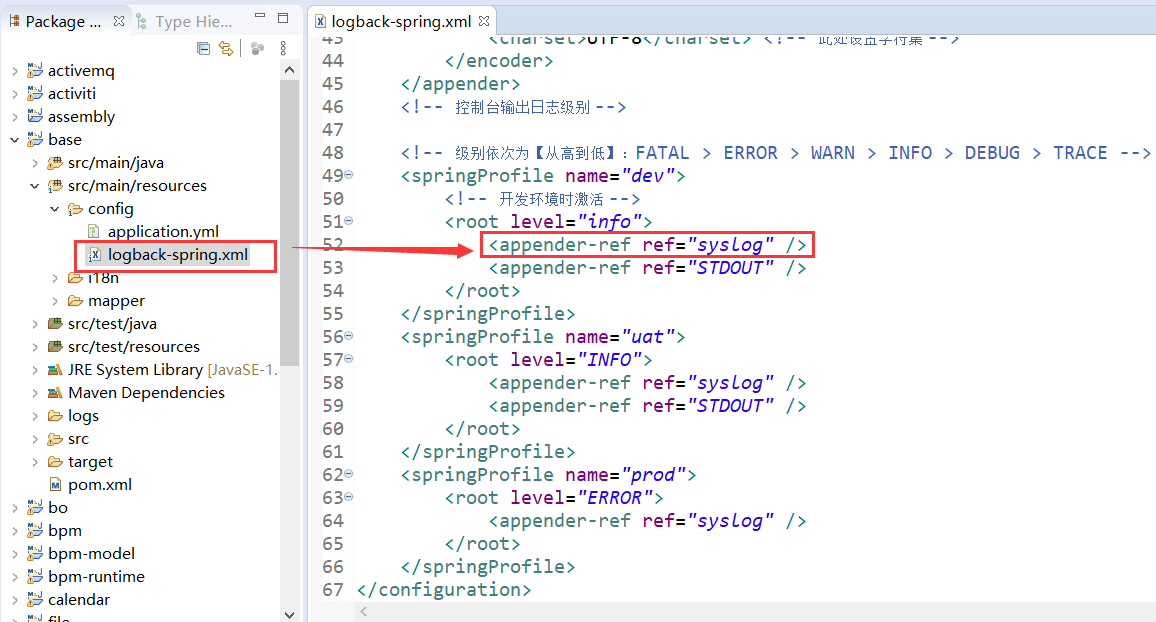1156x622 pixels.
Task: Click the calendar project icon
Action: (35, 599)
